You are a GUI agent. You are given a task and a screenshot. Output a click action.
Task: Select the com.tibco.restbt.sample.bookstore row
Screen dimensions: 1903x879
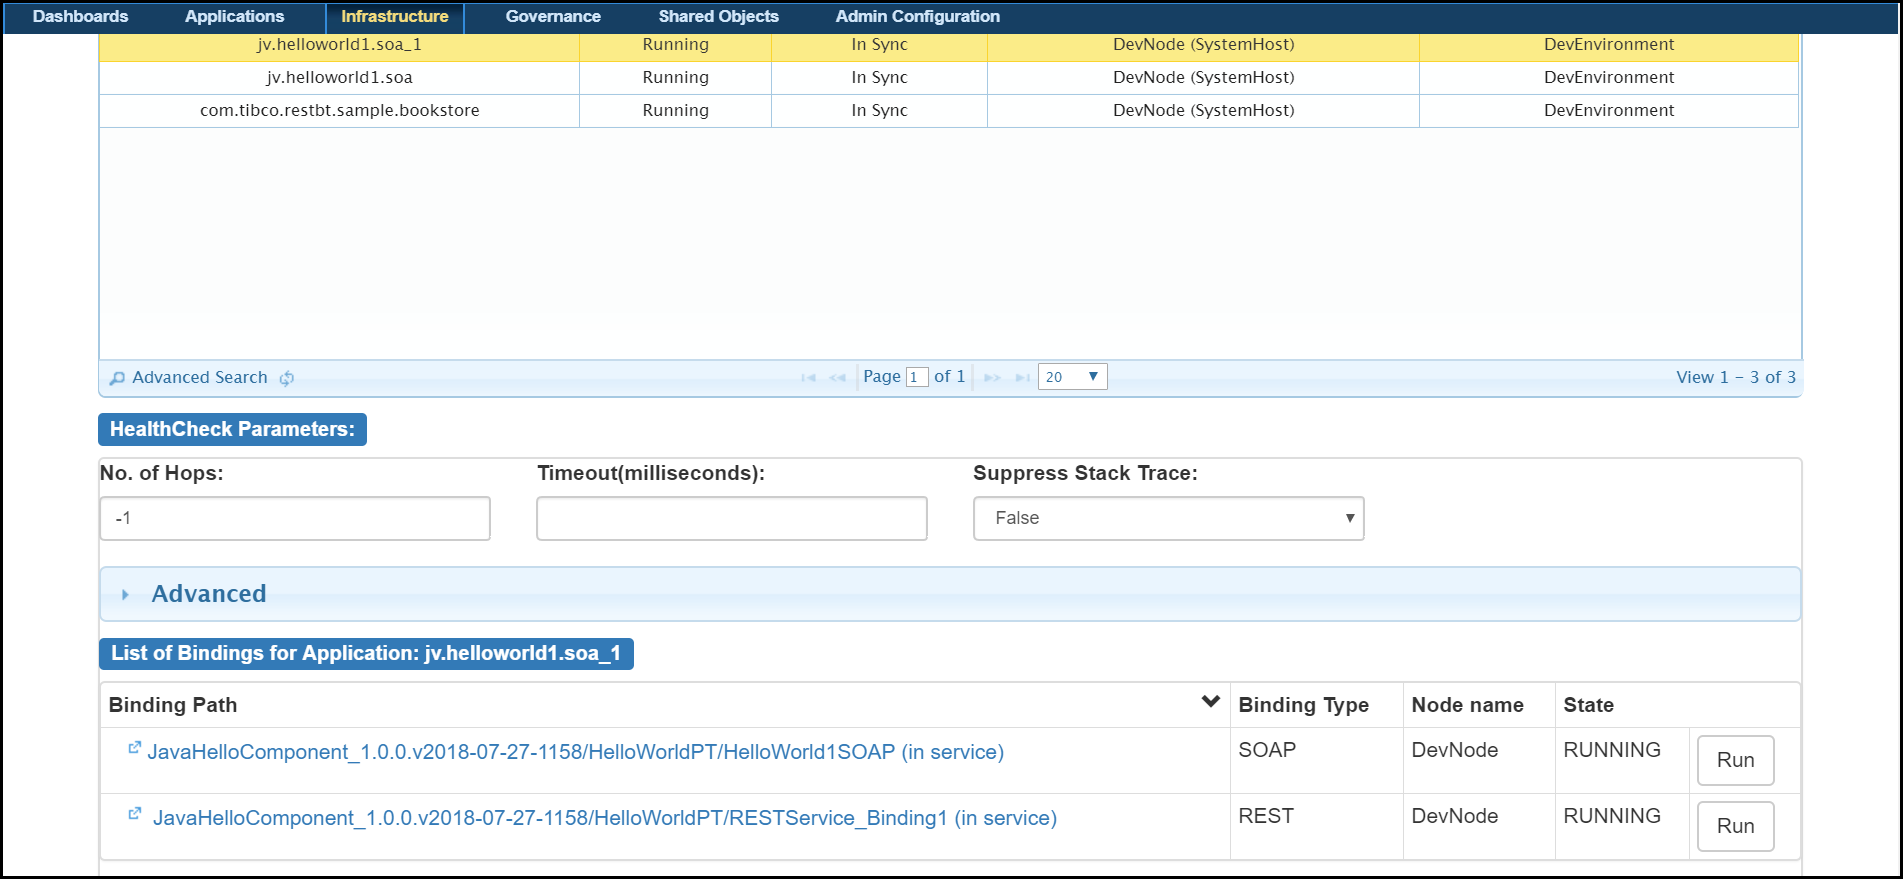[x=339, y=110]
